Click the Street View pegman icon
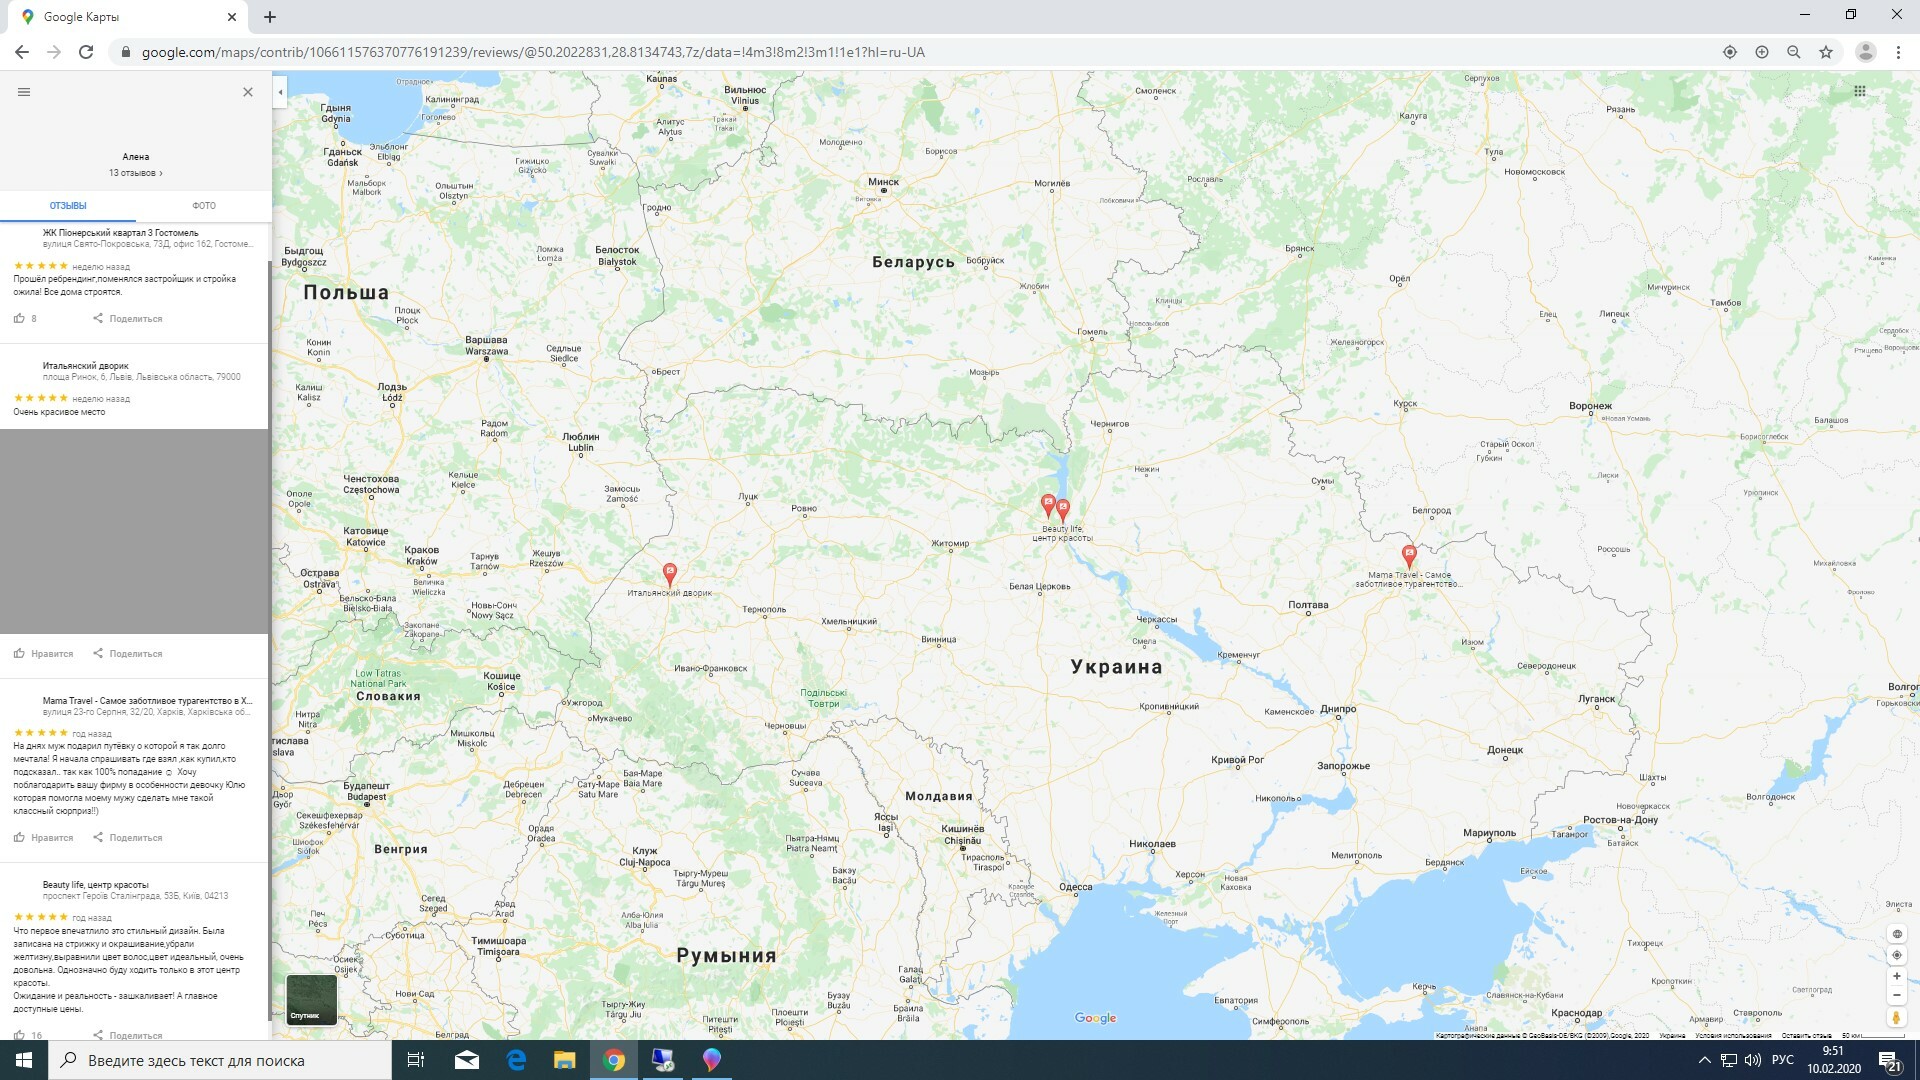The width and height of the screenshot is (1920, 1080). pos(1896,1018)
